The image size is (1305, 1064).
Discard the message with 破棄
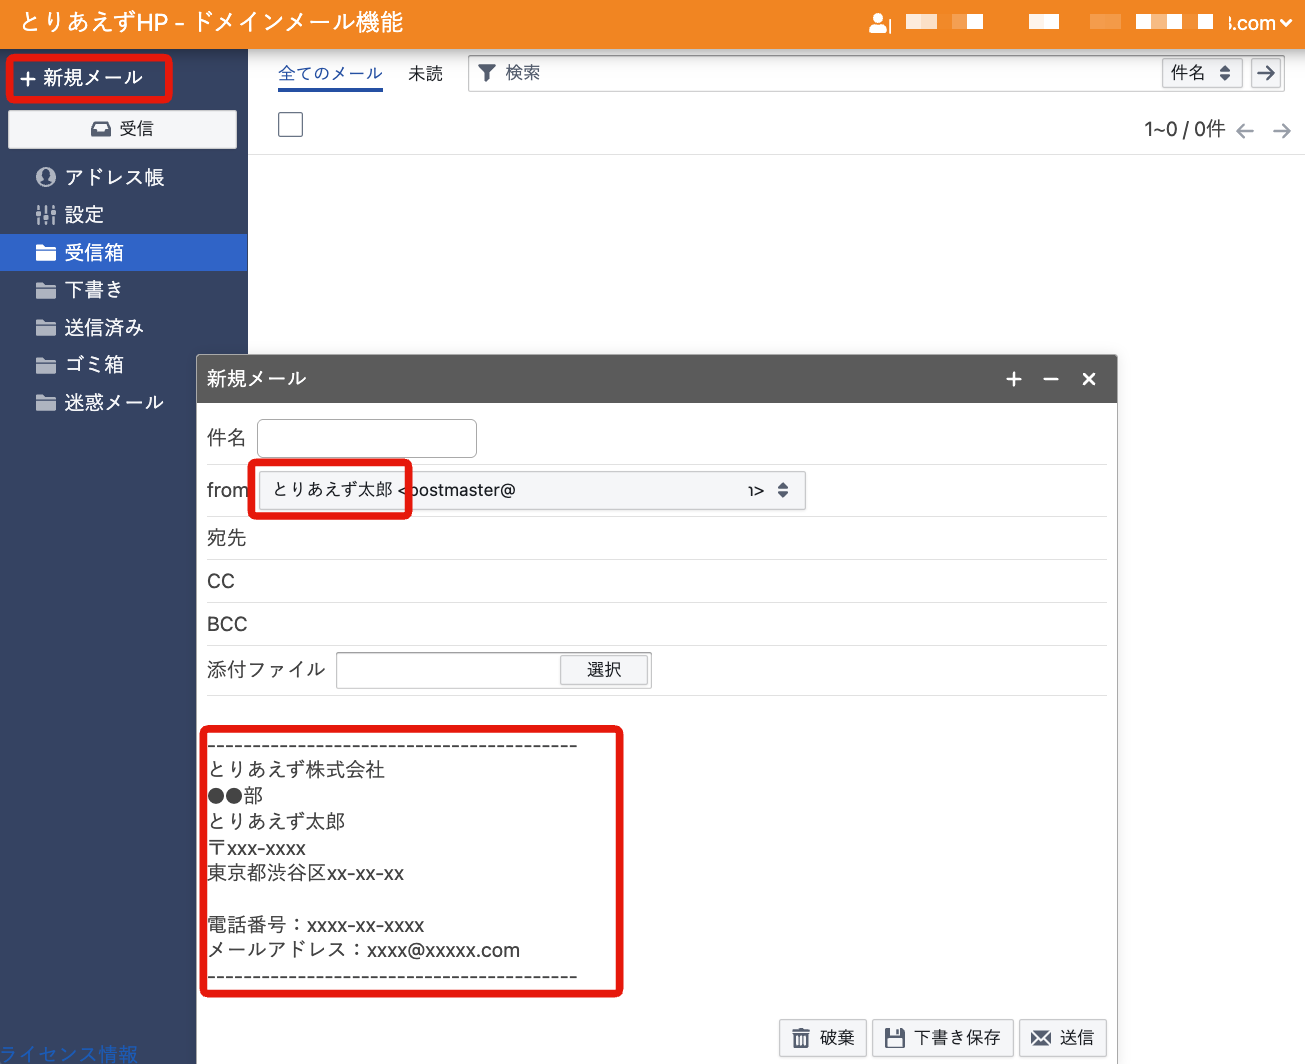(824, 1038)
